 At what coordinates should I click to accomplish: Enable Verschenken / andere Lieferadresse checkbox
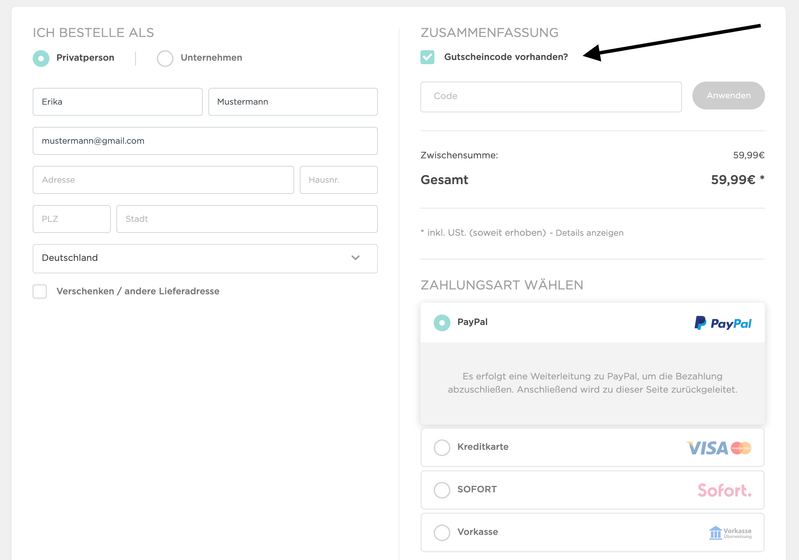(40, 291)
